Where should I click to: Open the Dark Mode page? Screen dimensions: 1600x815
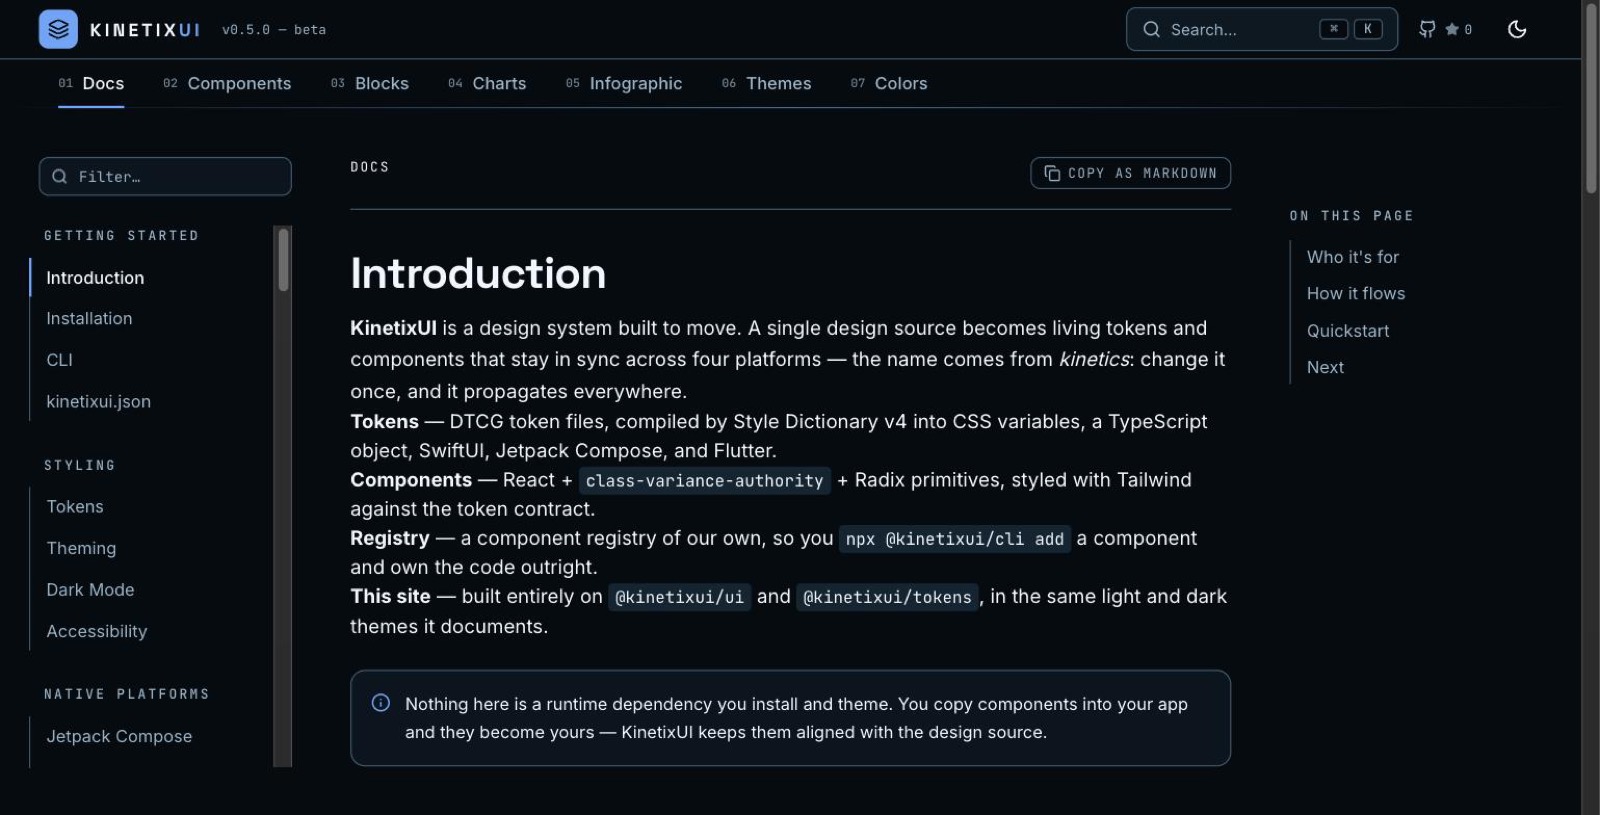tap(90, 589)
